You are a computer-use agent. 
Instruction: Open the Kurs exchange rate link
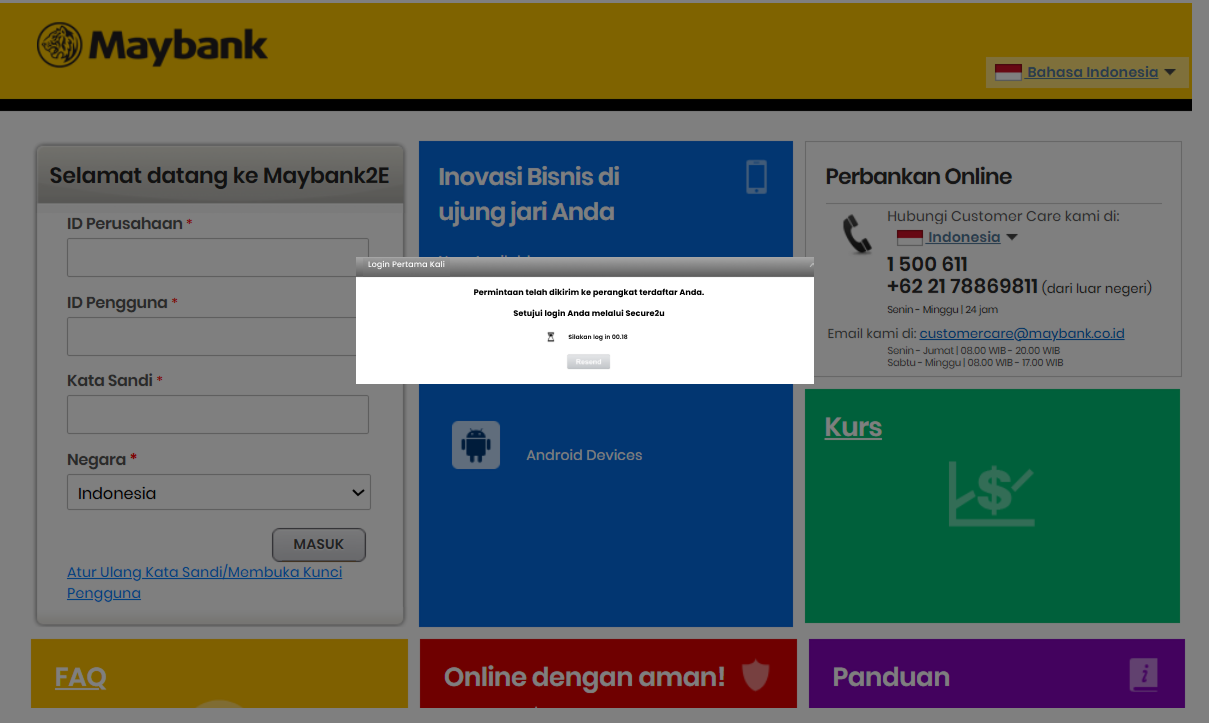853,427
